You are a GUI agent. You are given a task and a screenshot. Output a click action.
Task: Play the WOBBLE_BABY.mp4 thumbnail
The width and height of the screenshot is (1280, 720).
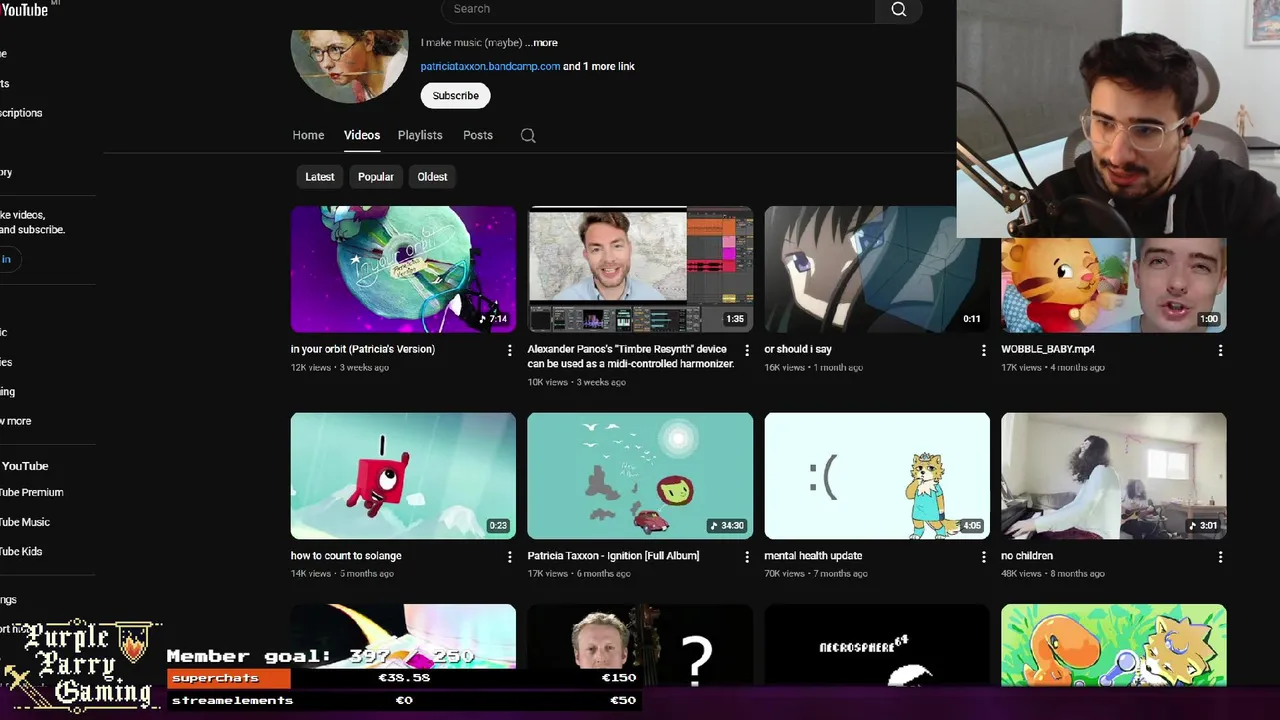coord(1113,285)
